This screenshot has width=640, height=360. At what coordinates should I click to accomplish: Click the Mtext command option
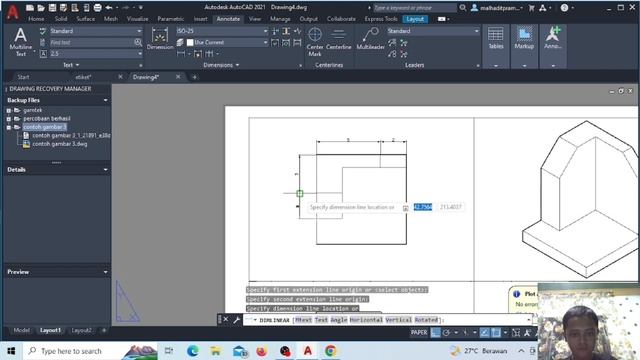pos(303,320)
